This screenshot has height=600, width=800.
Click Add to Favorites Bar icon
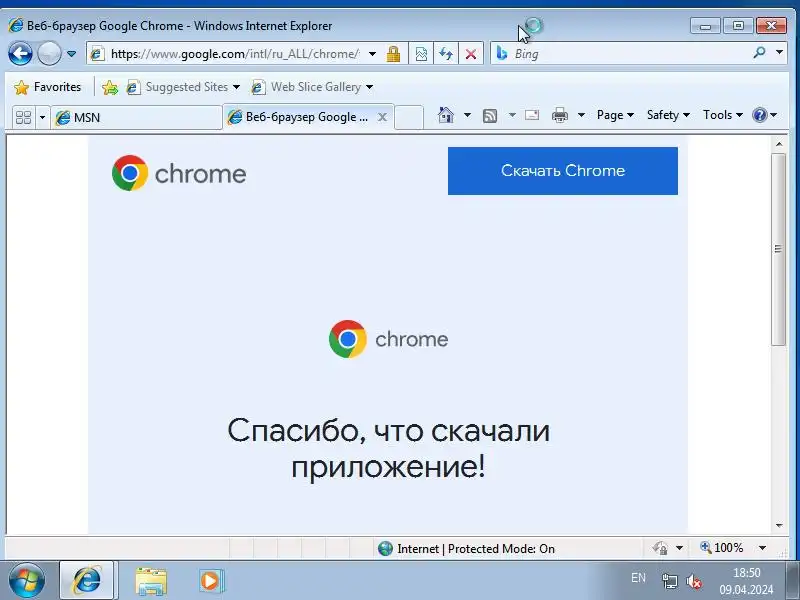tap(110, 87)
